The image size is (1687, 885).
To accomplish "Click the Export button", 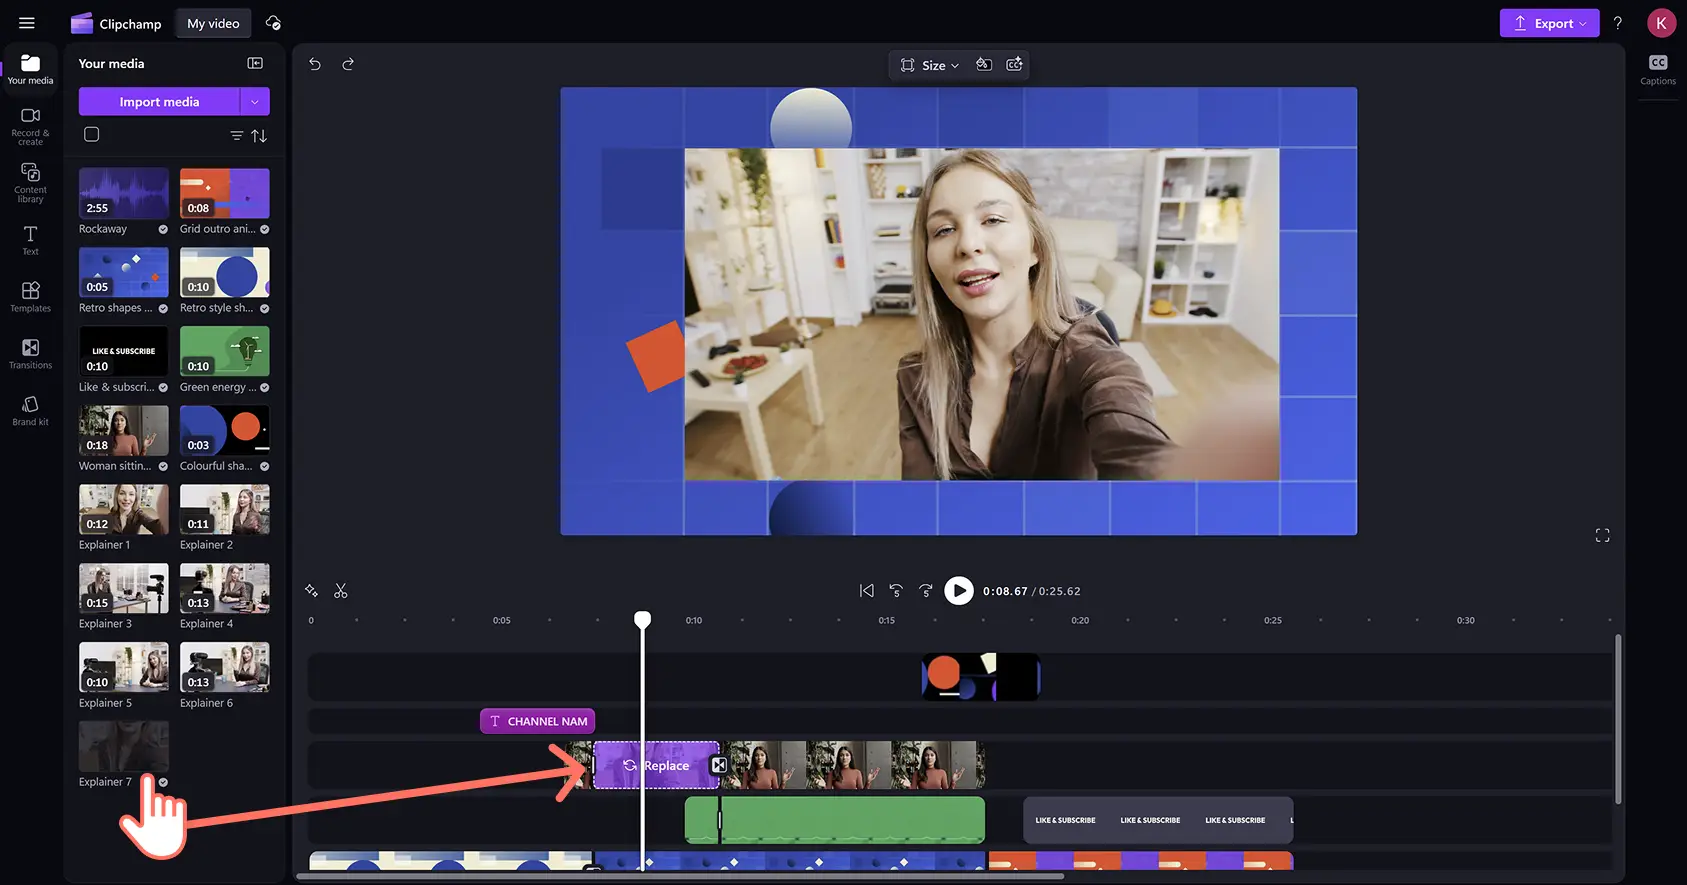I will click(1549, 23).
